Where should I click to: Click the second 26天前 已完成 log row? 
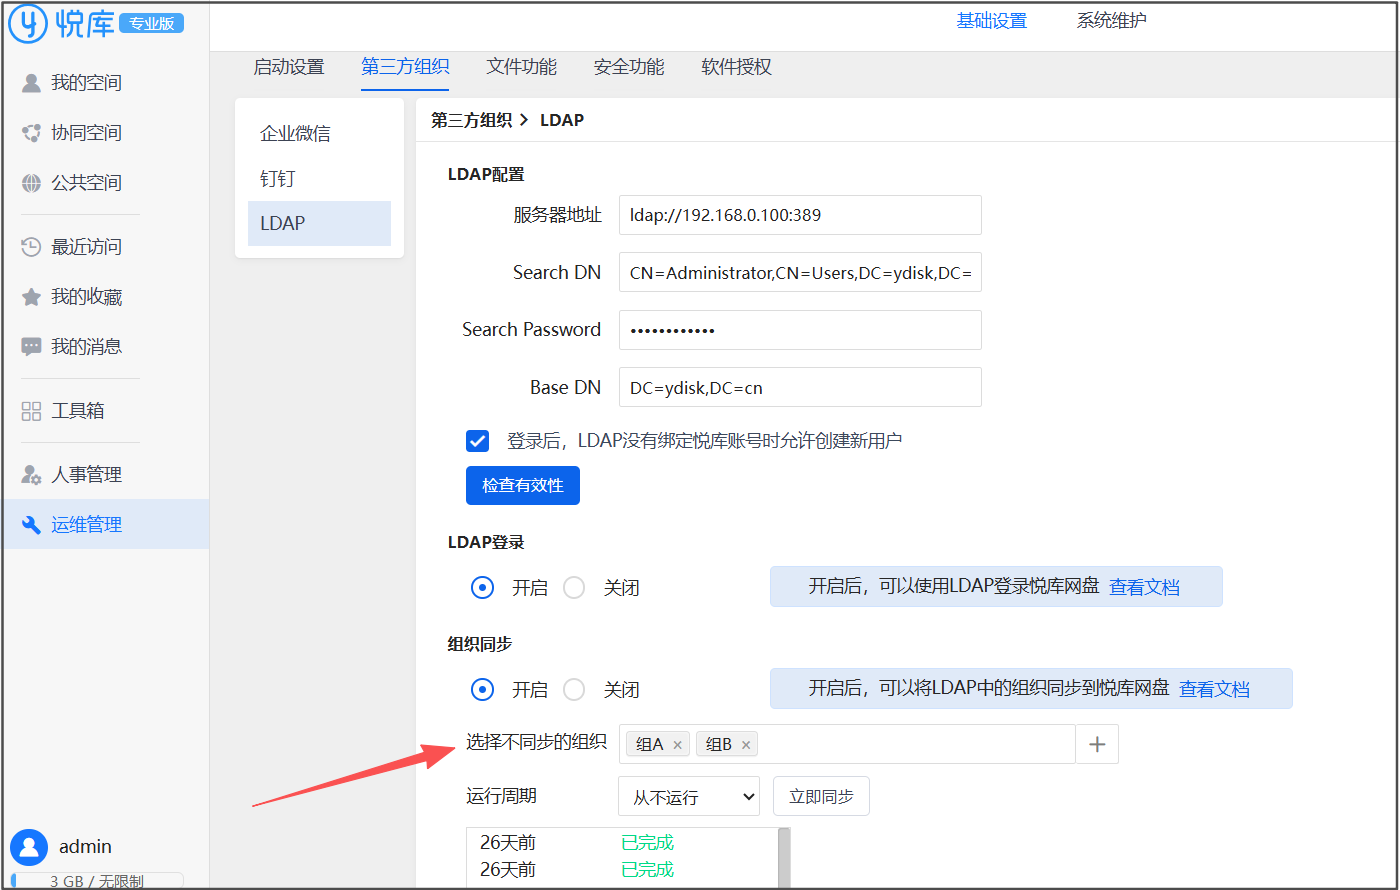pos(622,870)
